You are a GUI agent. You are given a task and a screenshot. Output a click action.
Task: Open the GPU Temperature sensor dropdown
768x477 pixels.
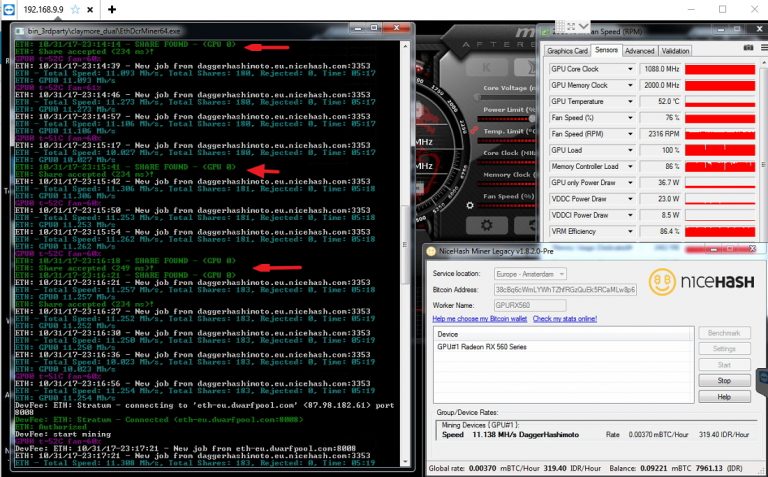click(630, 101)
